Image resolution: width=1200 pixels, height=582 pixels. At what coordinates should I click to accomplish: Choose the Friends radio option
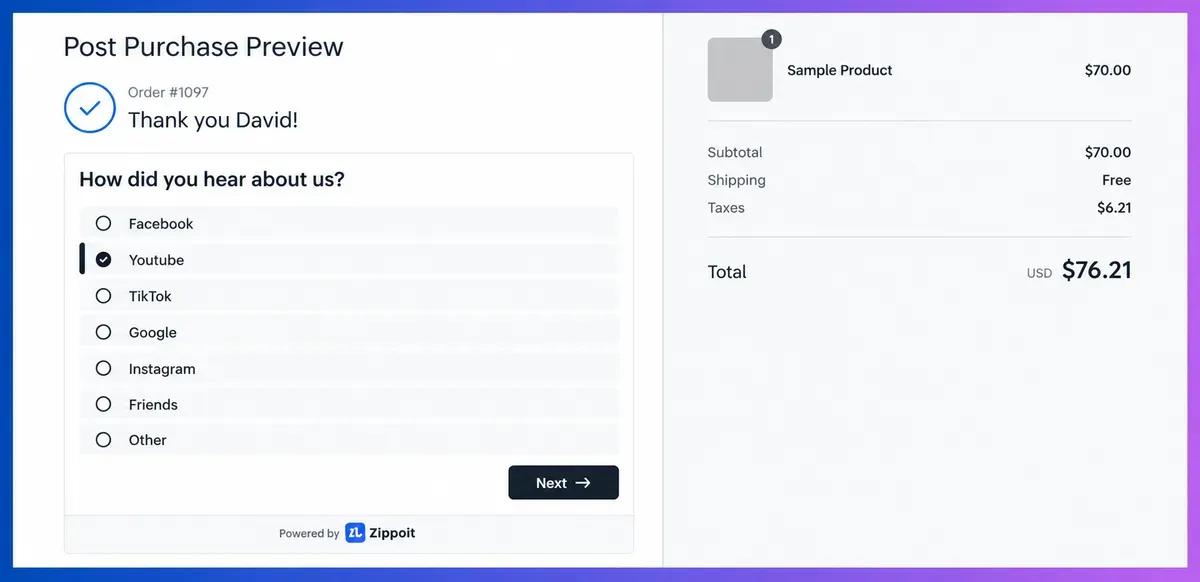click(x=349, y=404)
